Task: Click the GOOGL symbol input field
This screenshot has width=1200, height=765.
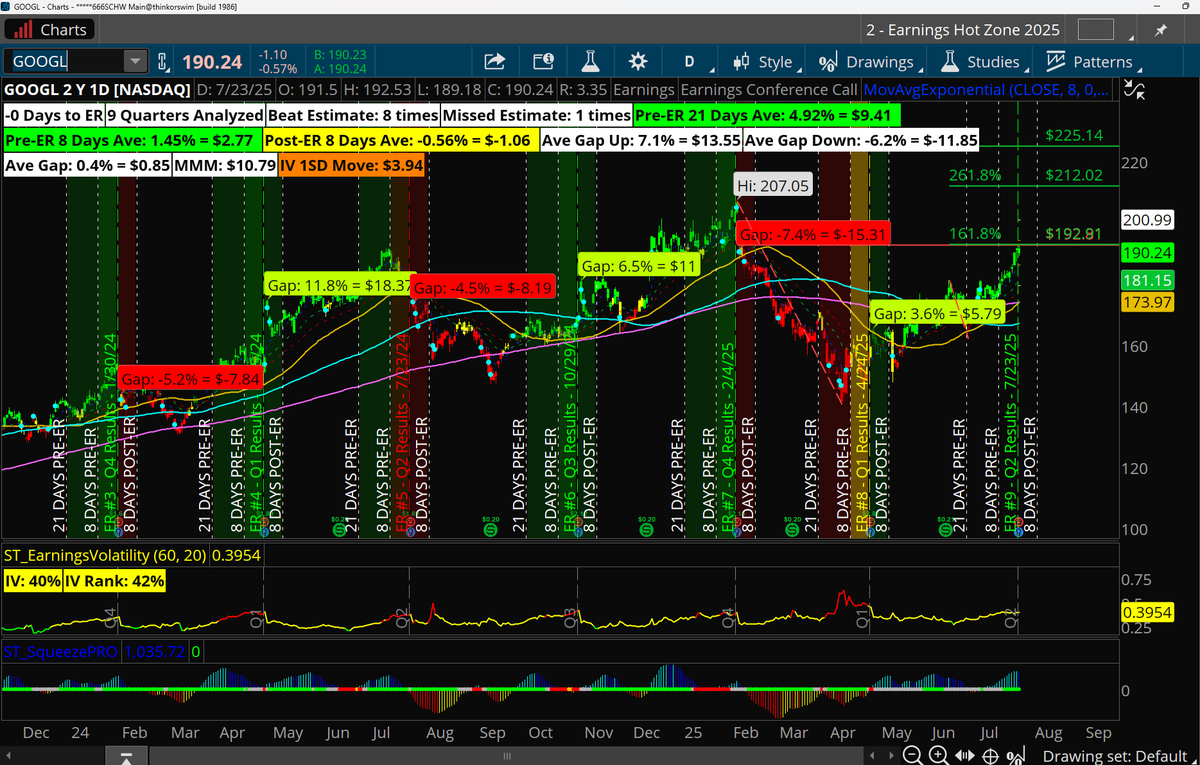Action: tap(63, 62)
